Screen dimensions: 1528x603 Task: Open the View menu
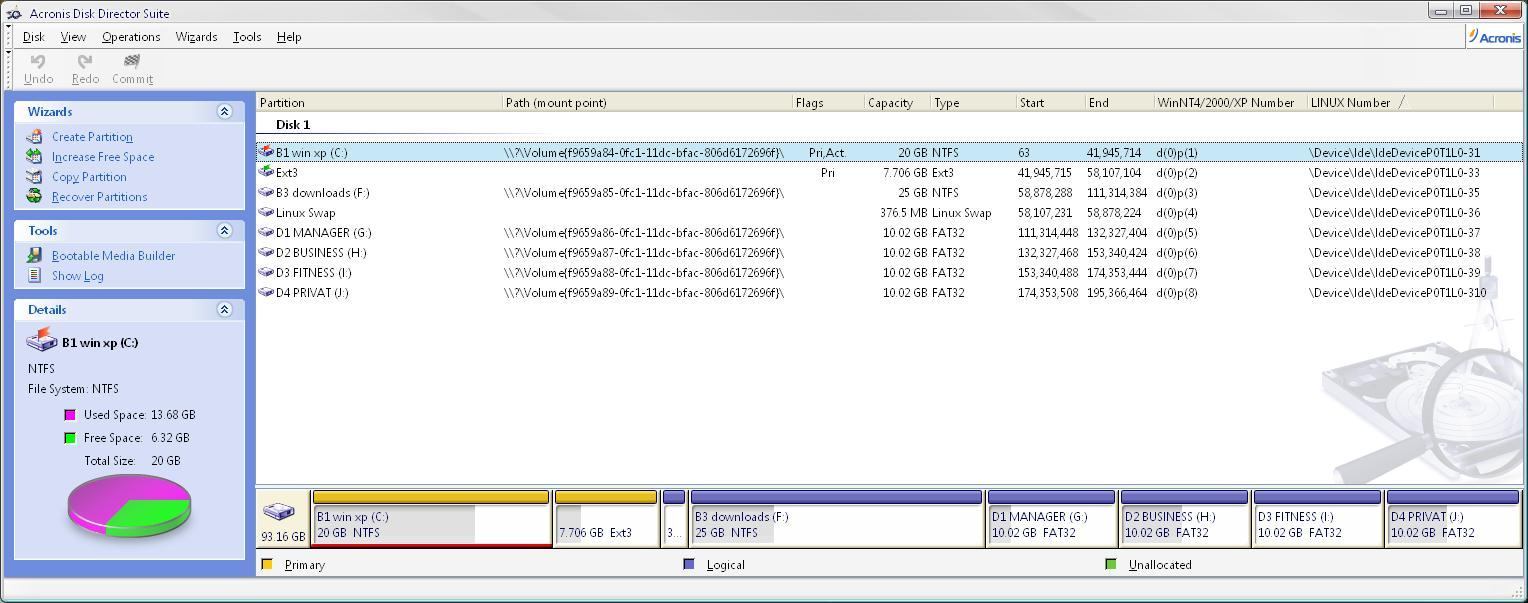[73, 37]
